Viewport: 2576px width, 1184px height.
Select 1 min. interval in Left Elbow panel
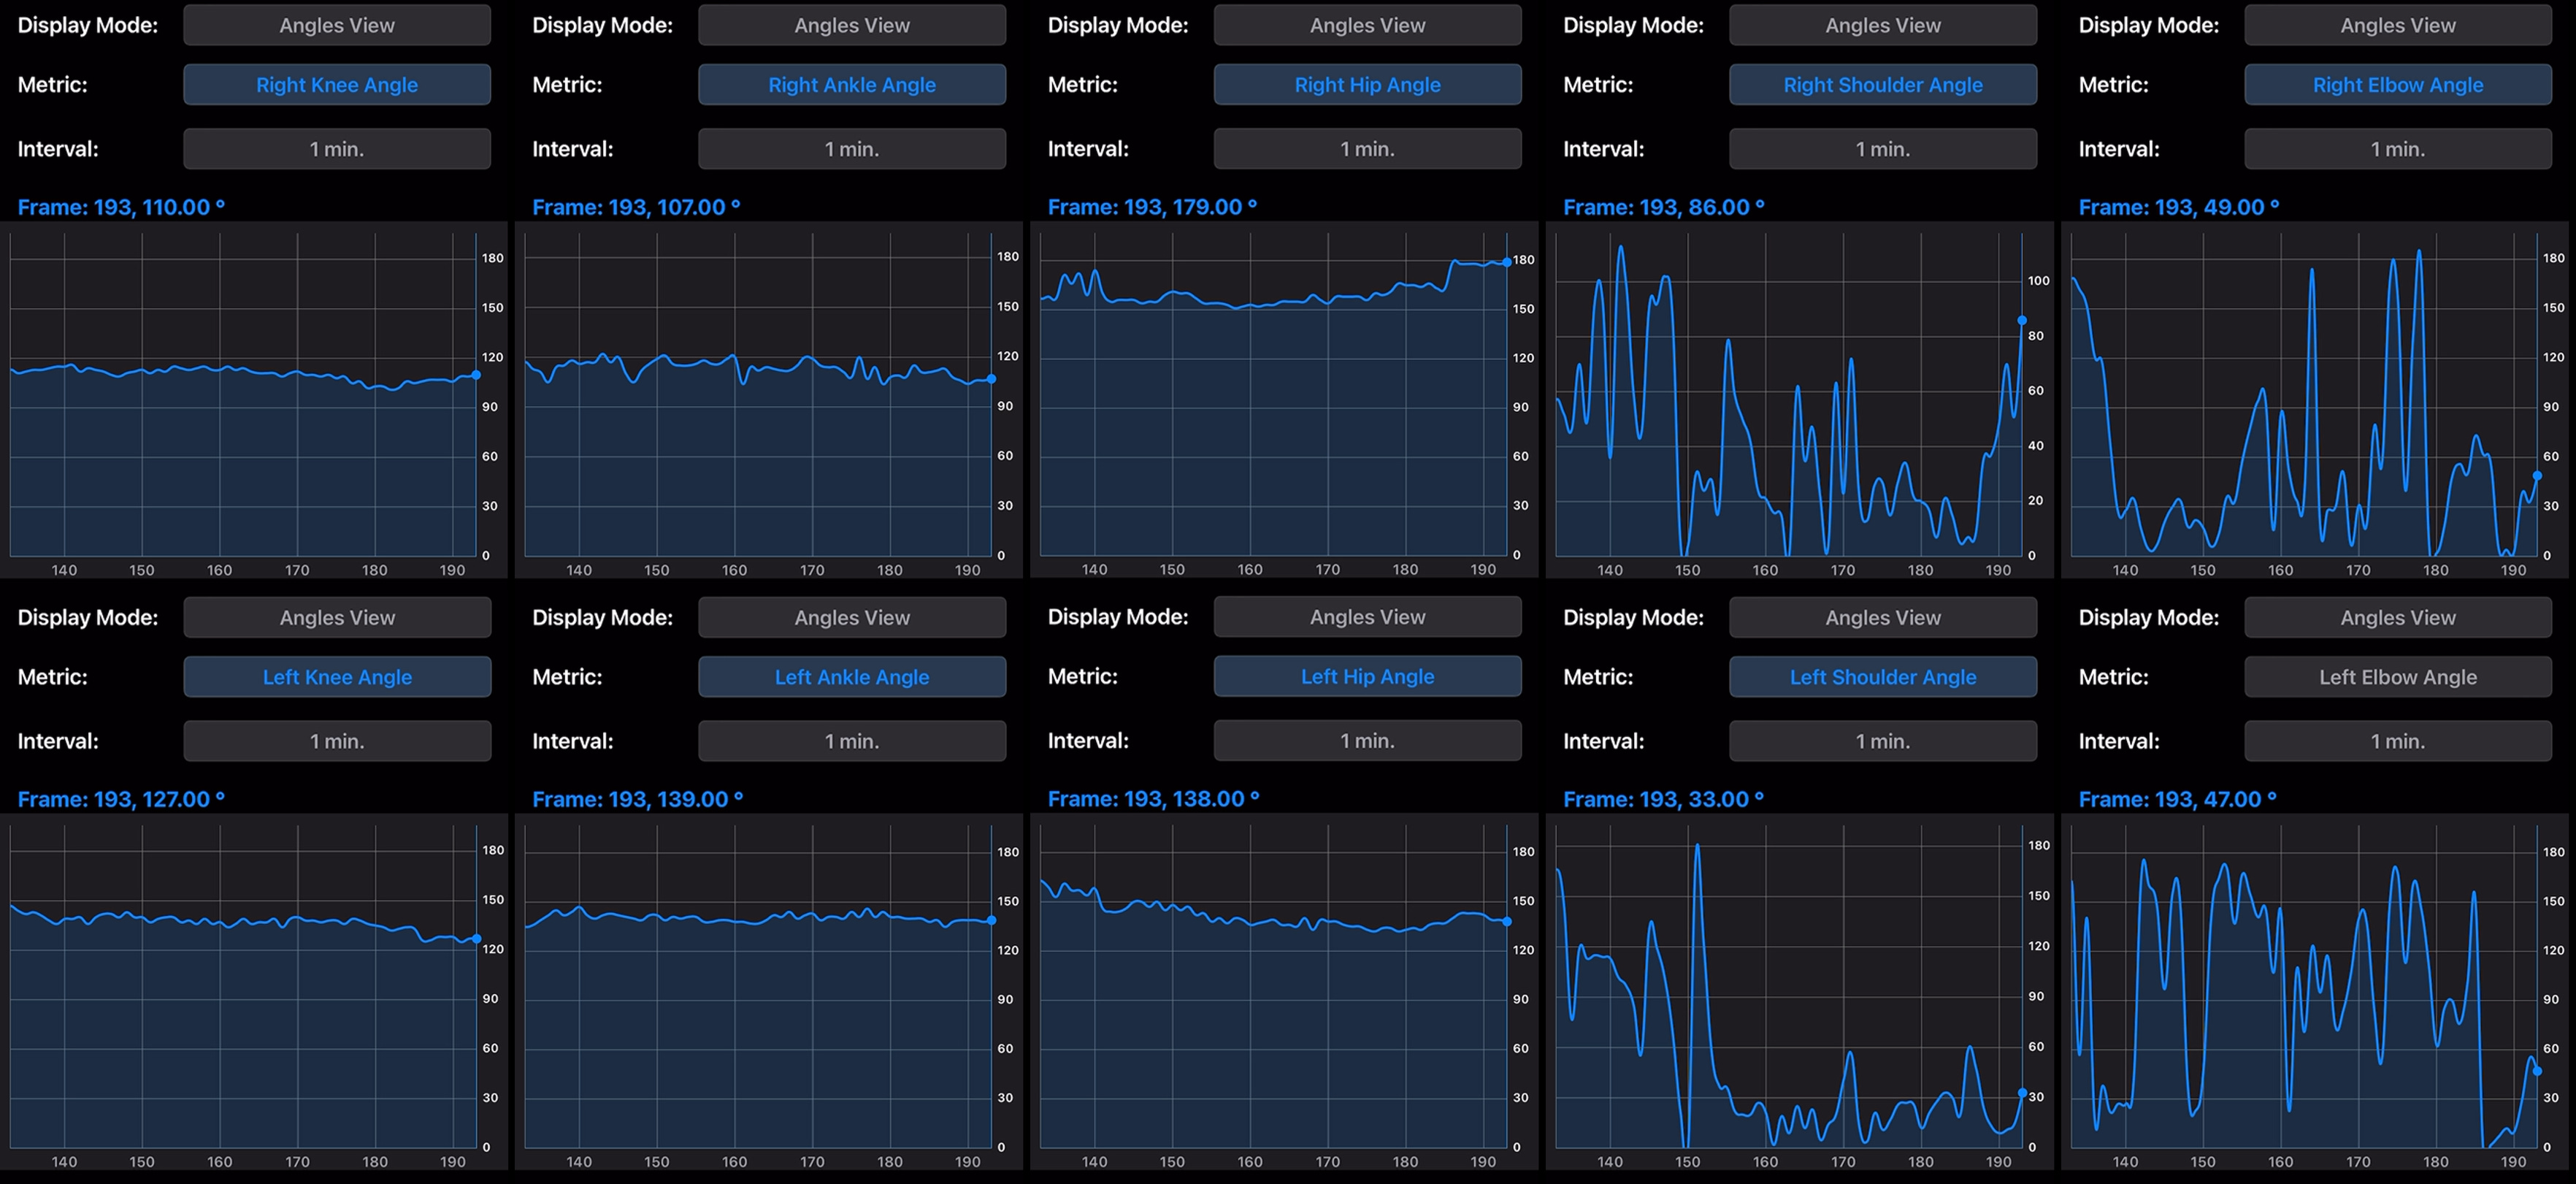[2398, 741]
